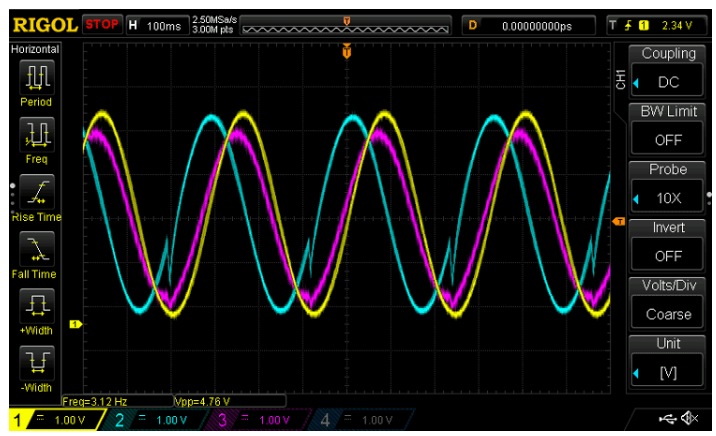Click the Horizontal menu heading
Viewport: 716px width, 436px height.
point(35,49)
